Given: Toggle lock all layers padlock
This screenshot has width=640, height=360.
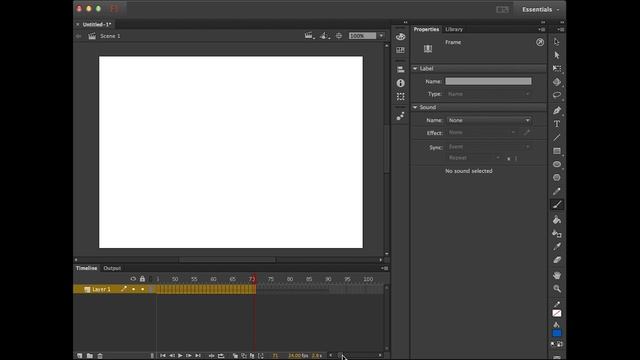Looking at the screenshot, I should (x=142, y=279).
